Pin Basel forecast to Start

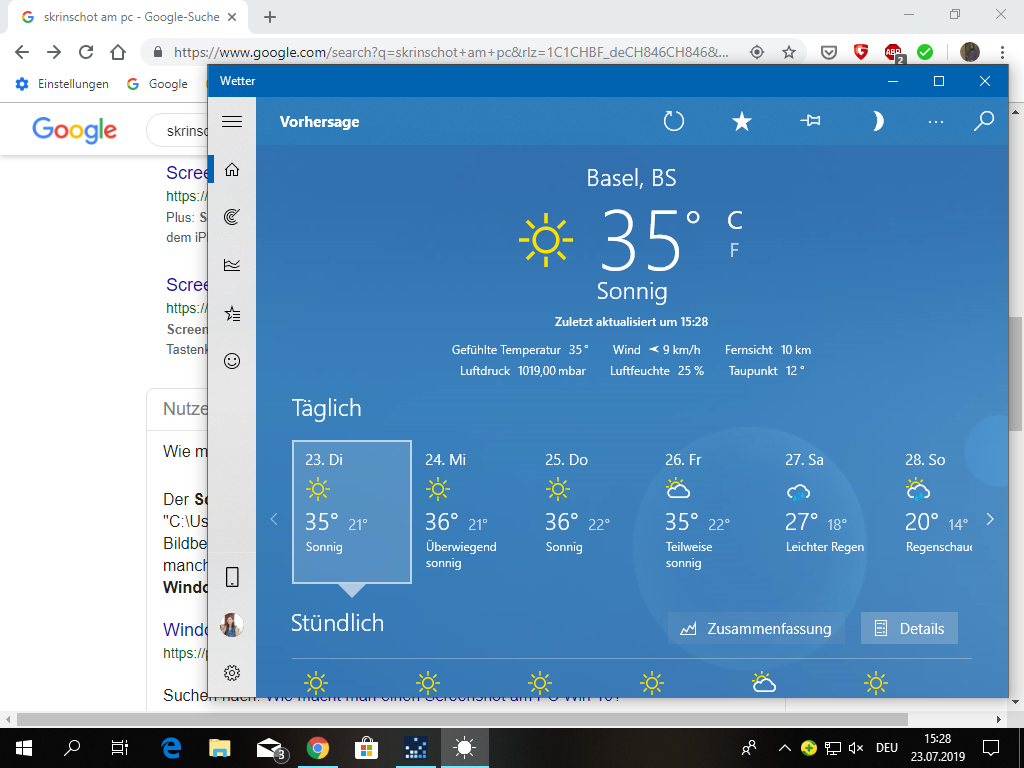coord(810,122)
